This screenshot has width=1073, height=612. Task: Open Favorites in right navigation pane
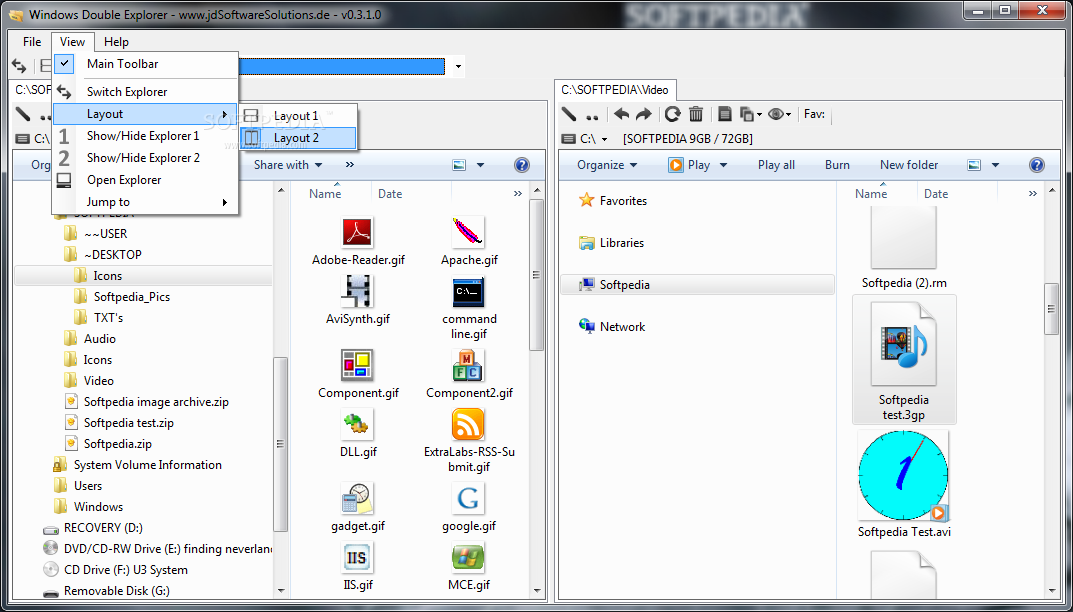click(612, 201)
